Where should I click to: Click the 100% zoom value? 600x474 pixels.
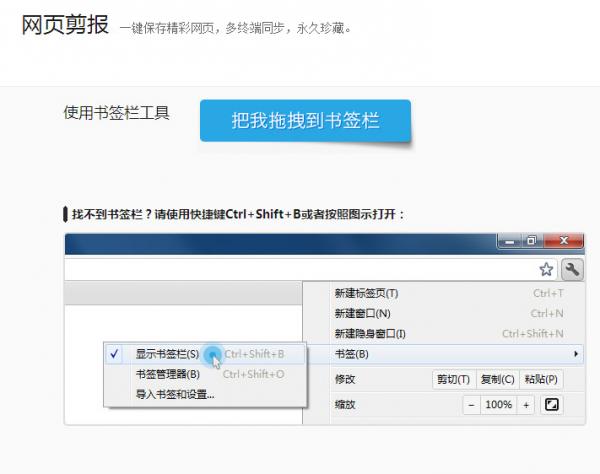point(499,405)
